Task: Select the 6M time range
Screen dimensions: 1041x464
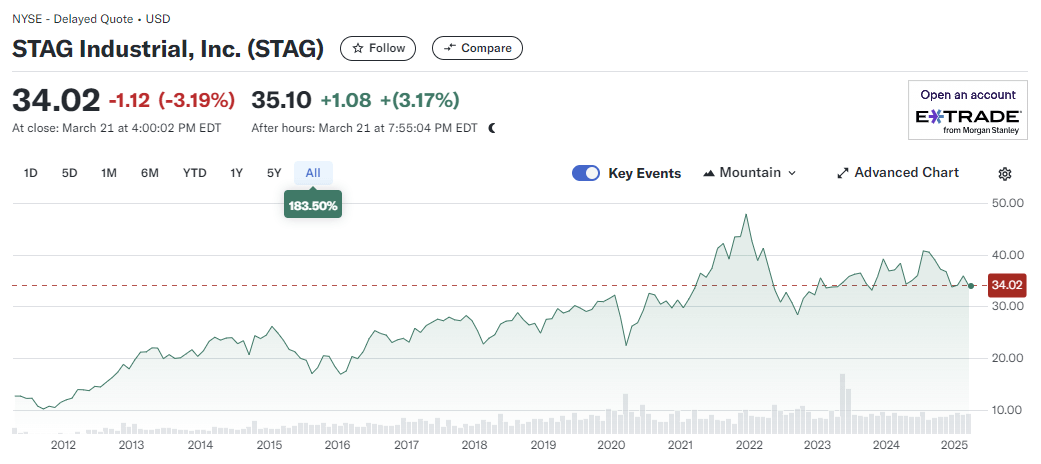Action: [x=149, y=173]
